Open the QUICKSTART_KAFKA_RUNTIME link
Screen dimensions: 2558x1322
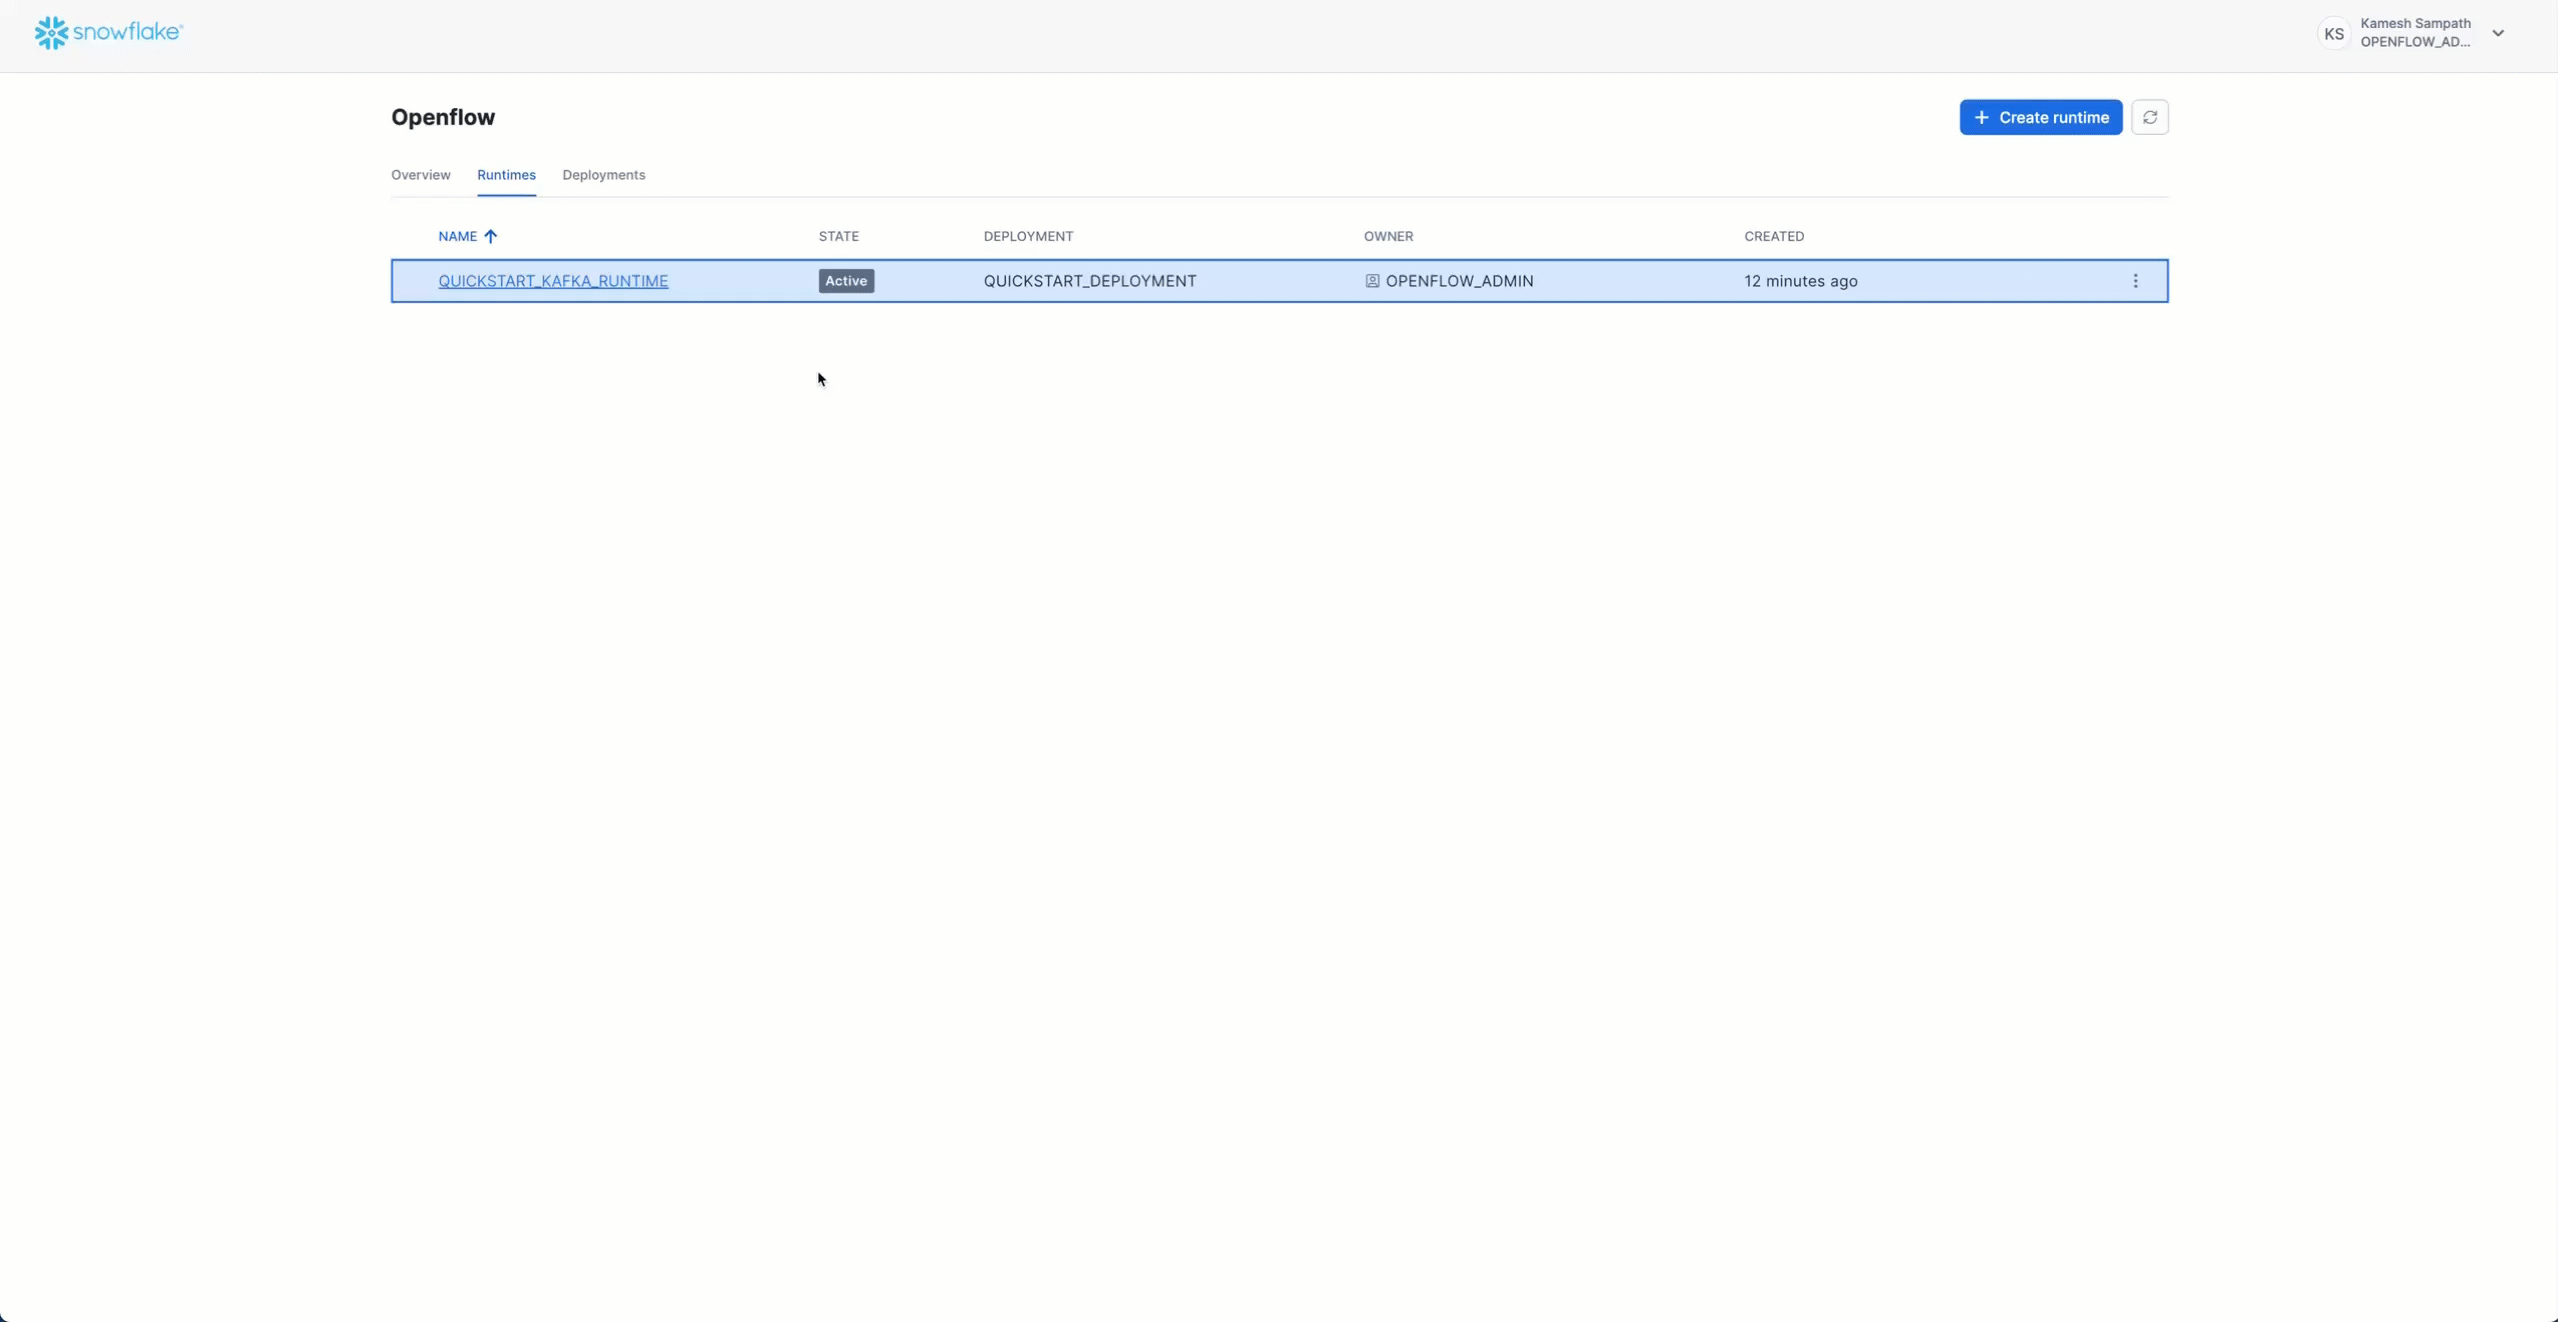coord(552,281)
